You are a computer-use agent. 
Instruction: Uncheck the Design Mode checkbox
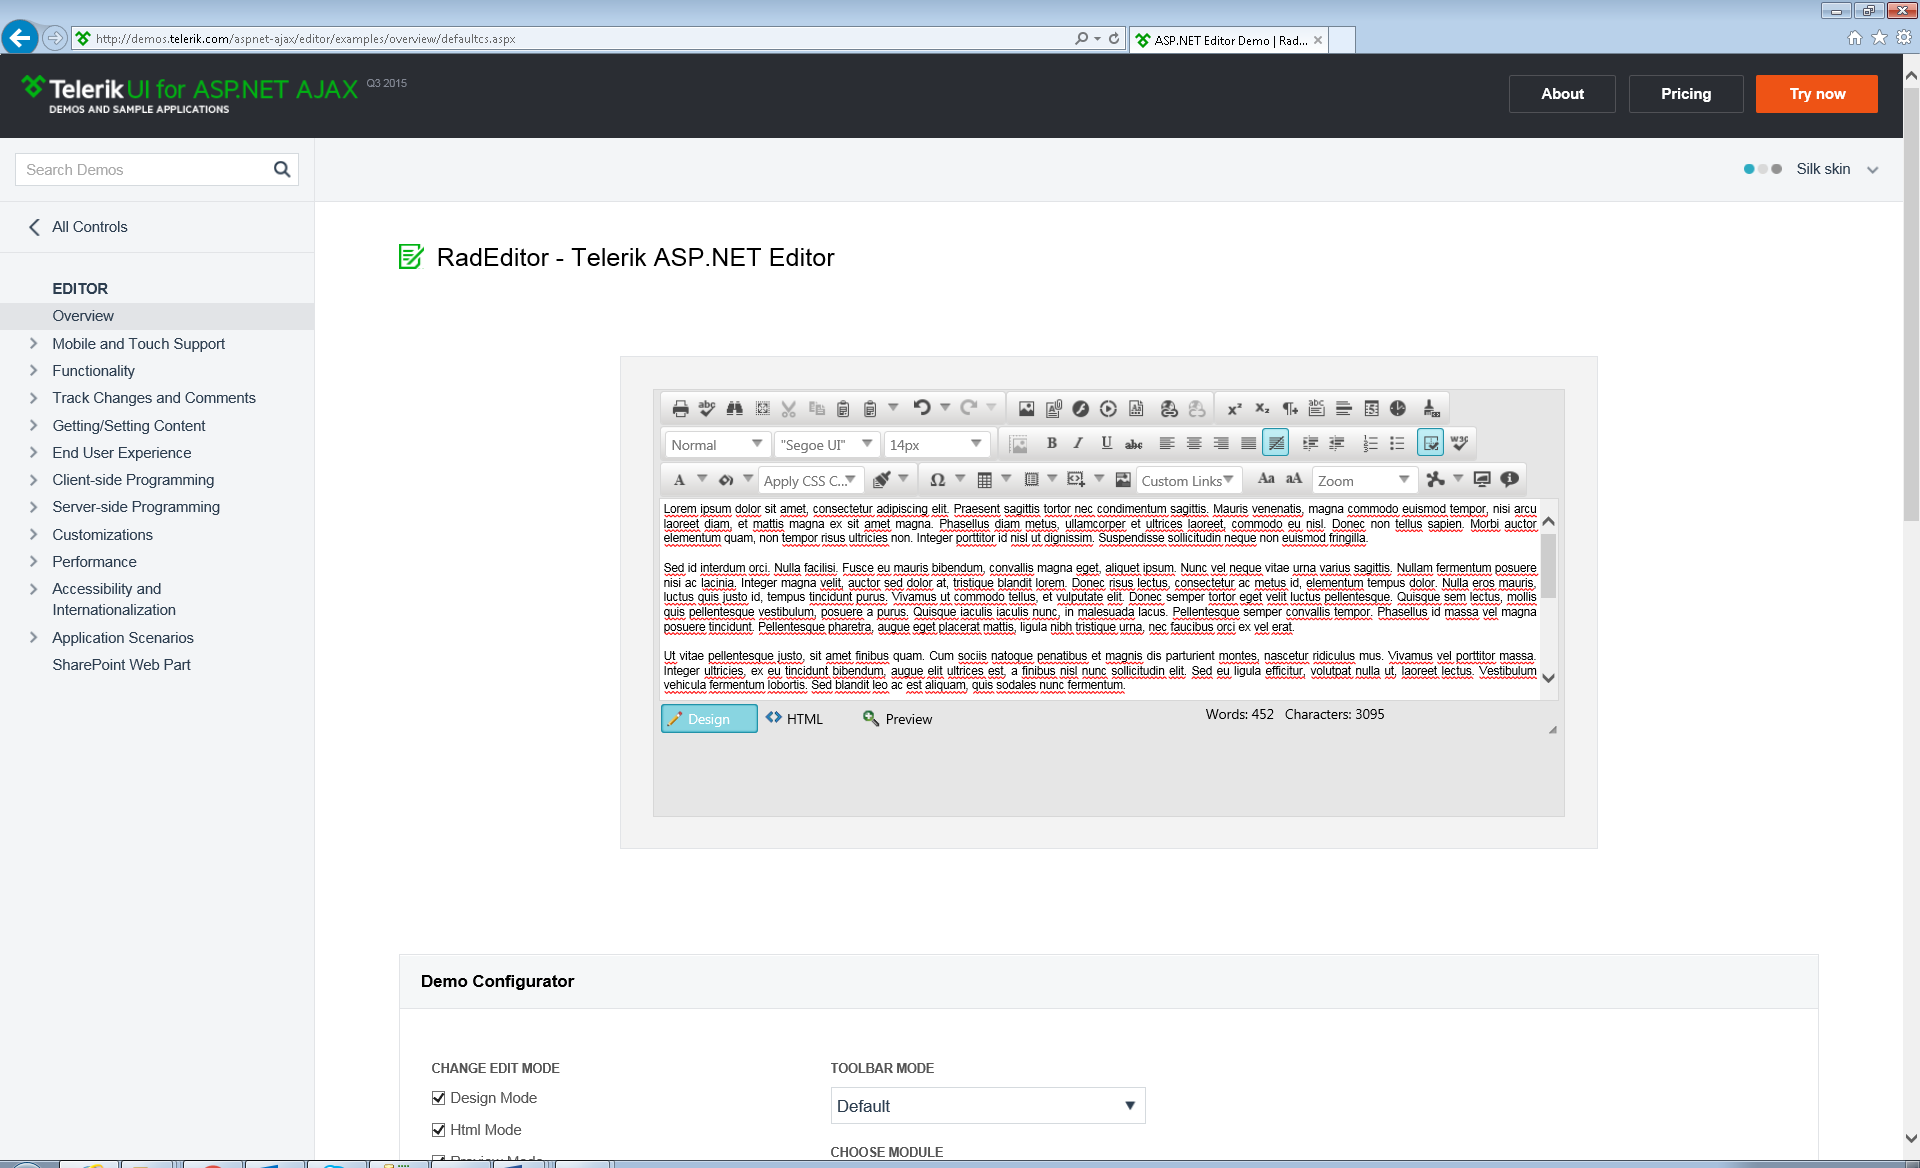438,1098
